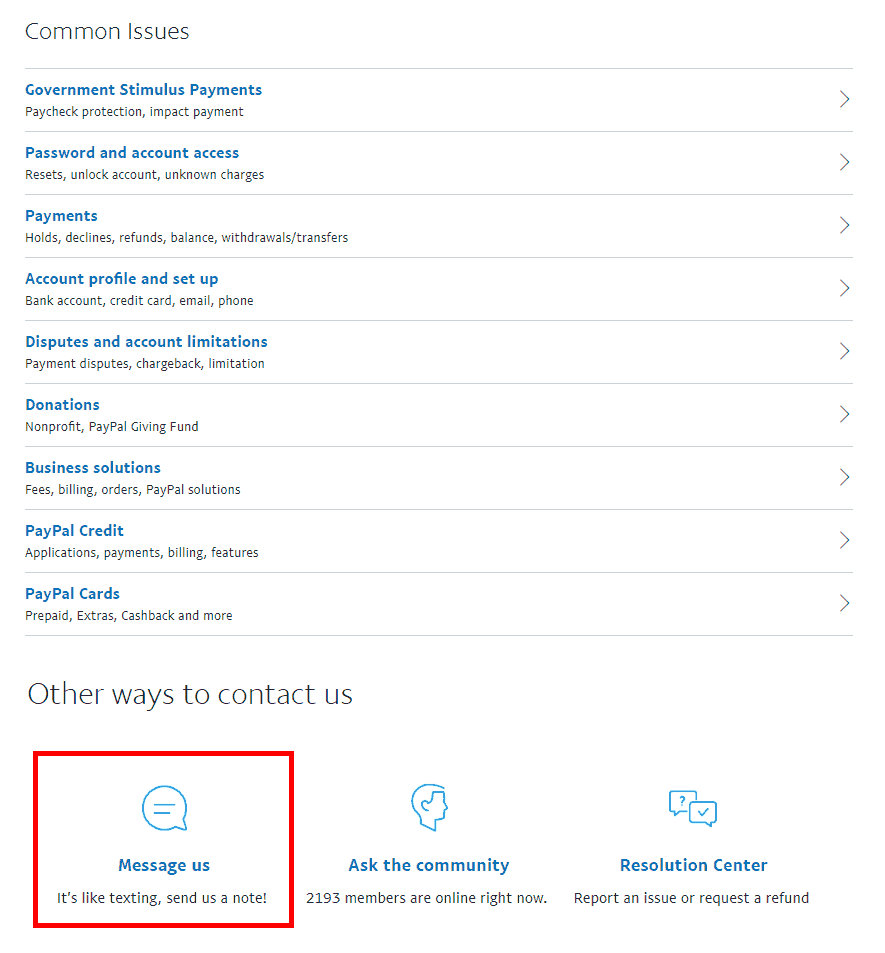This screenshot has height=953, width=885.
Task: Open the Business solutions link
Action: [93, 468]
